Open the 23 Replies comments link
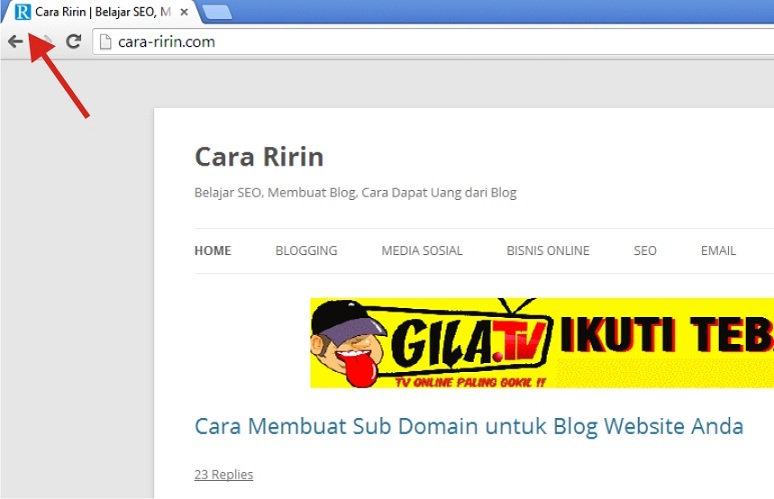 tap(224, 474)
